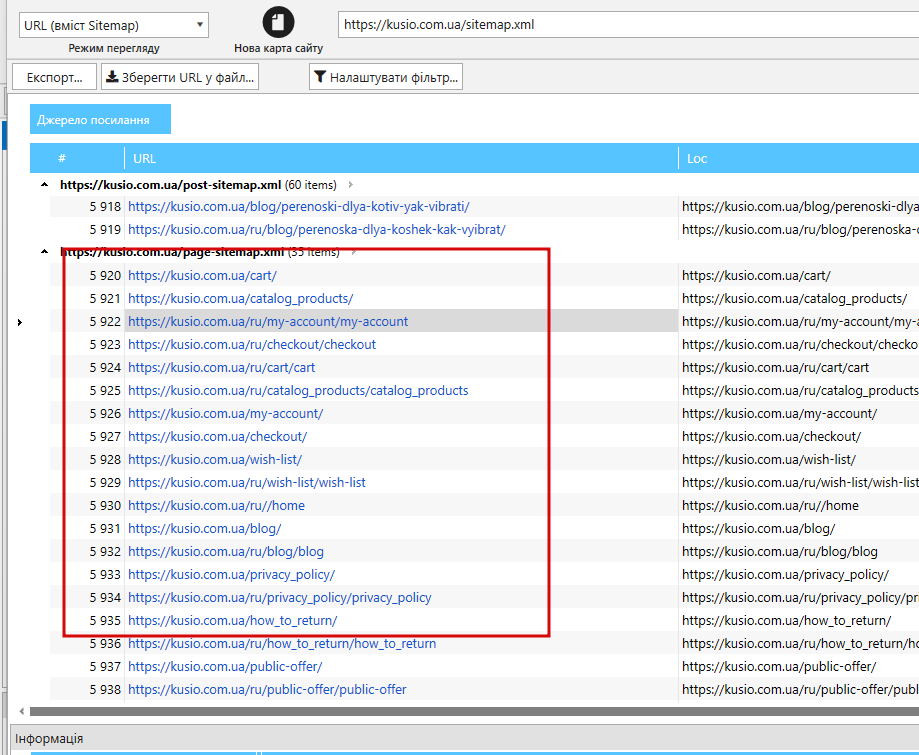919x755 pixels.
Task: Collapse the page-sitemap.xml group
Action: (x=45, y=252)
